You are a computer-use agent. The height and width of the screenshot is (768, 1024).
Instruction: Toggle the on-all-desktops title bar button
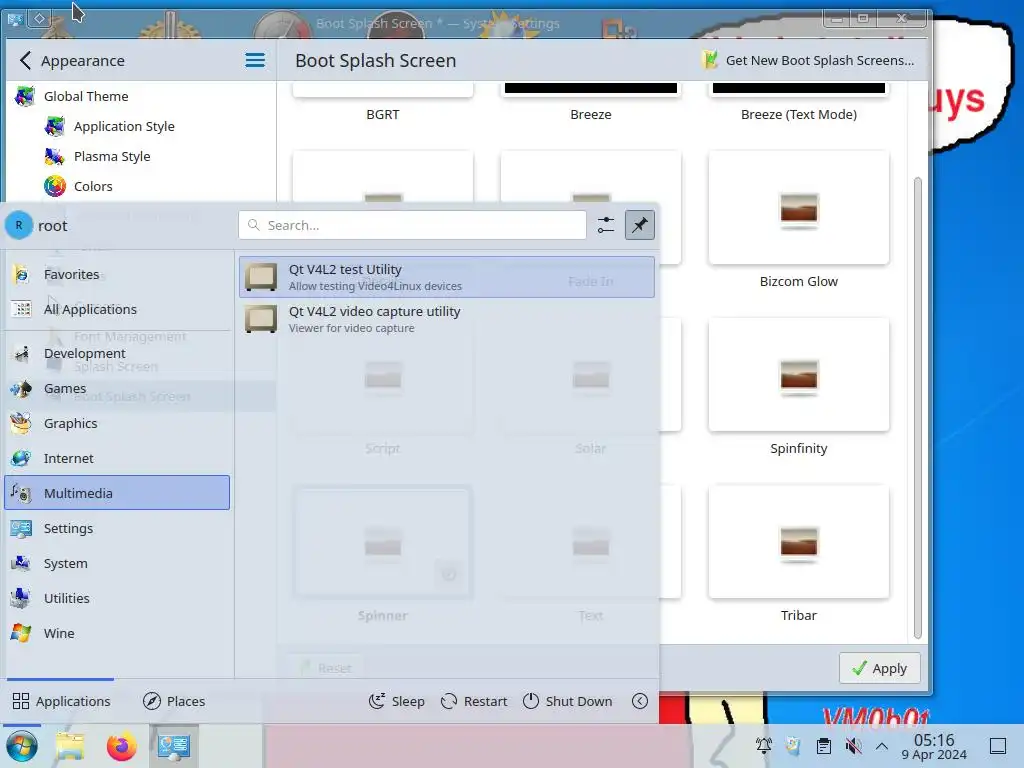39,19
